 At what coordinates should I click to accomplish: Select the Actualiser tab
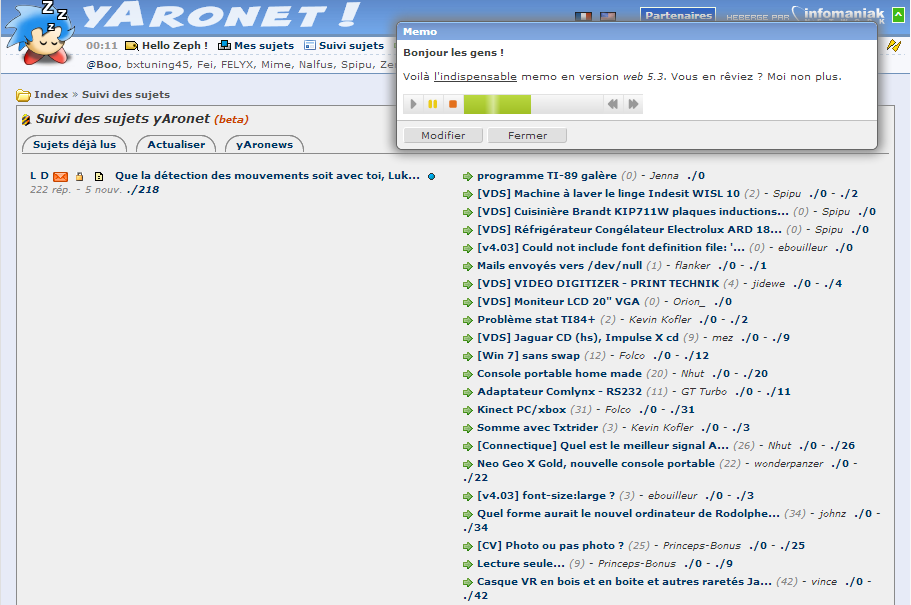176,145
